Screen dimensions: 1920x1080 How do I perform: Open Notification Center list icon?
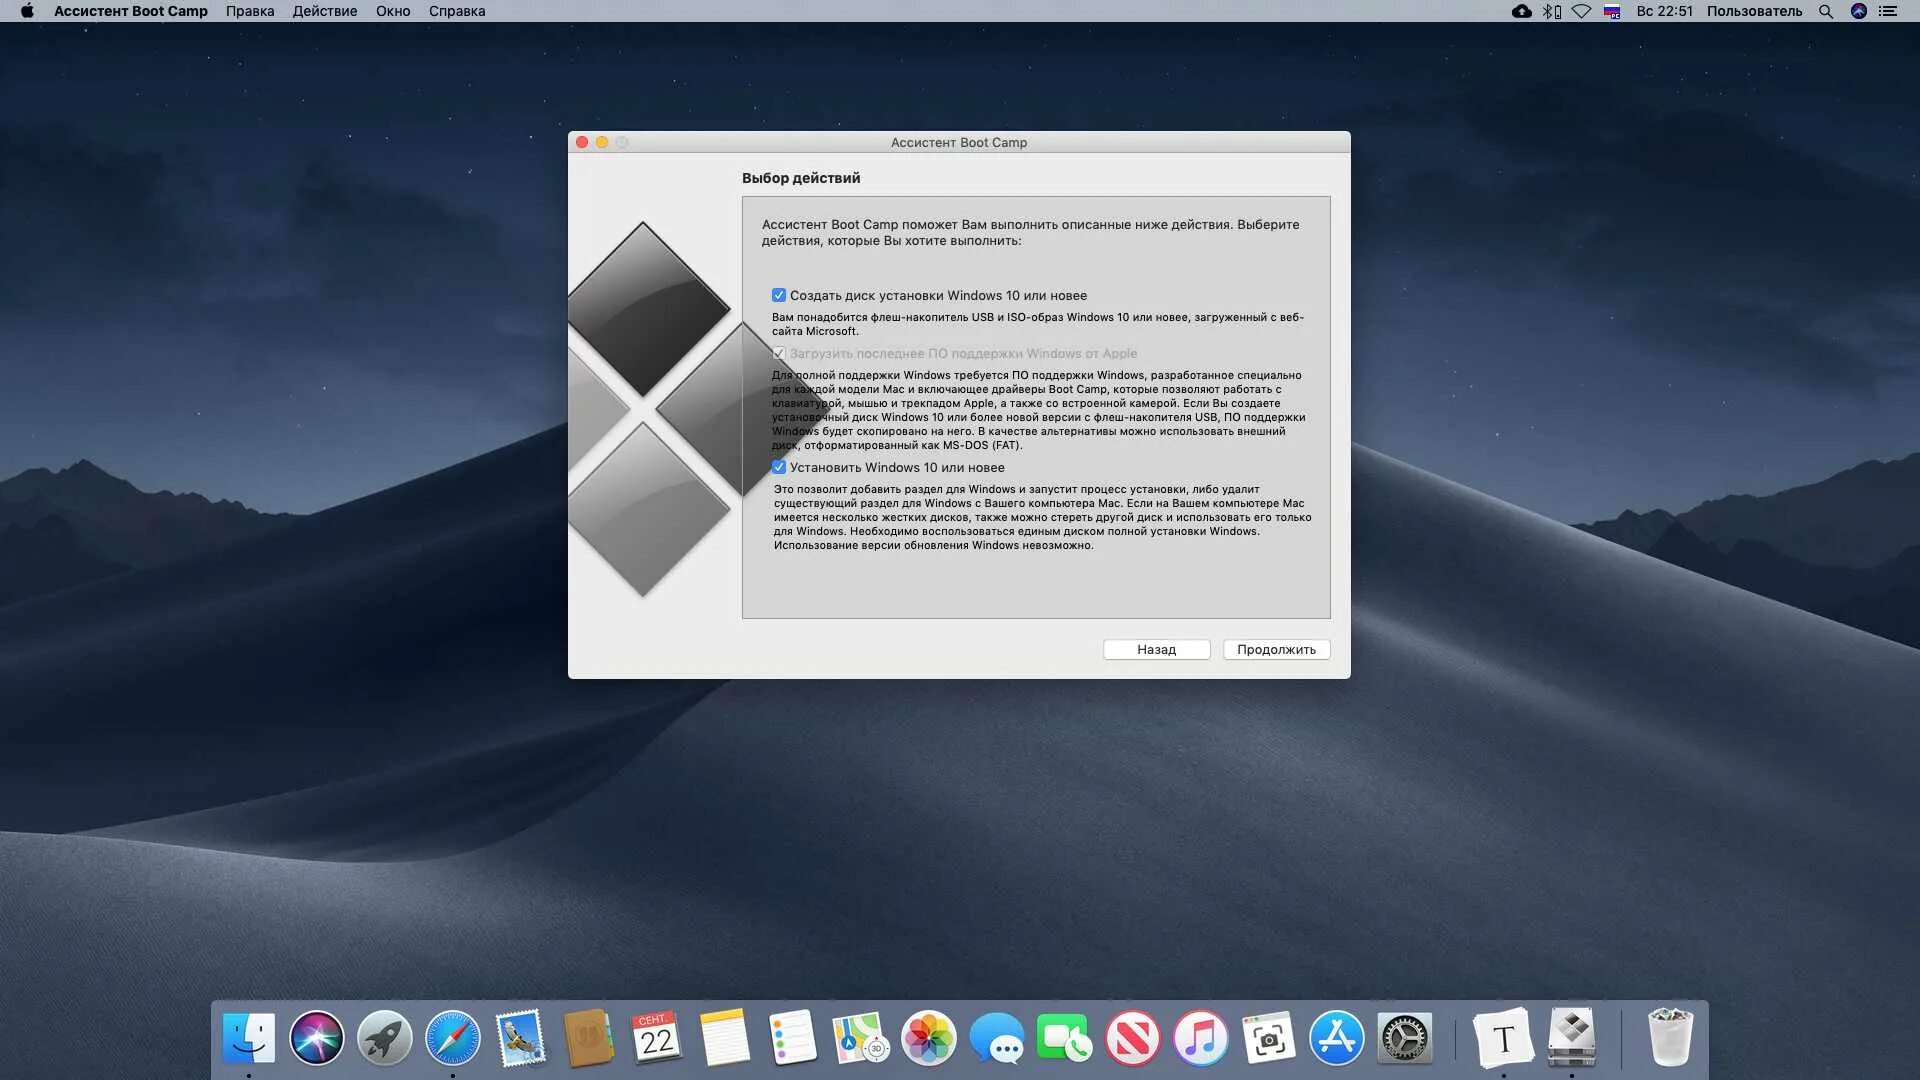pos(1888,11)
